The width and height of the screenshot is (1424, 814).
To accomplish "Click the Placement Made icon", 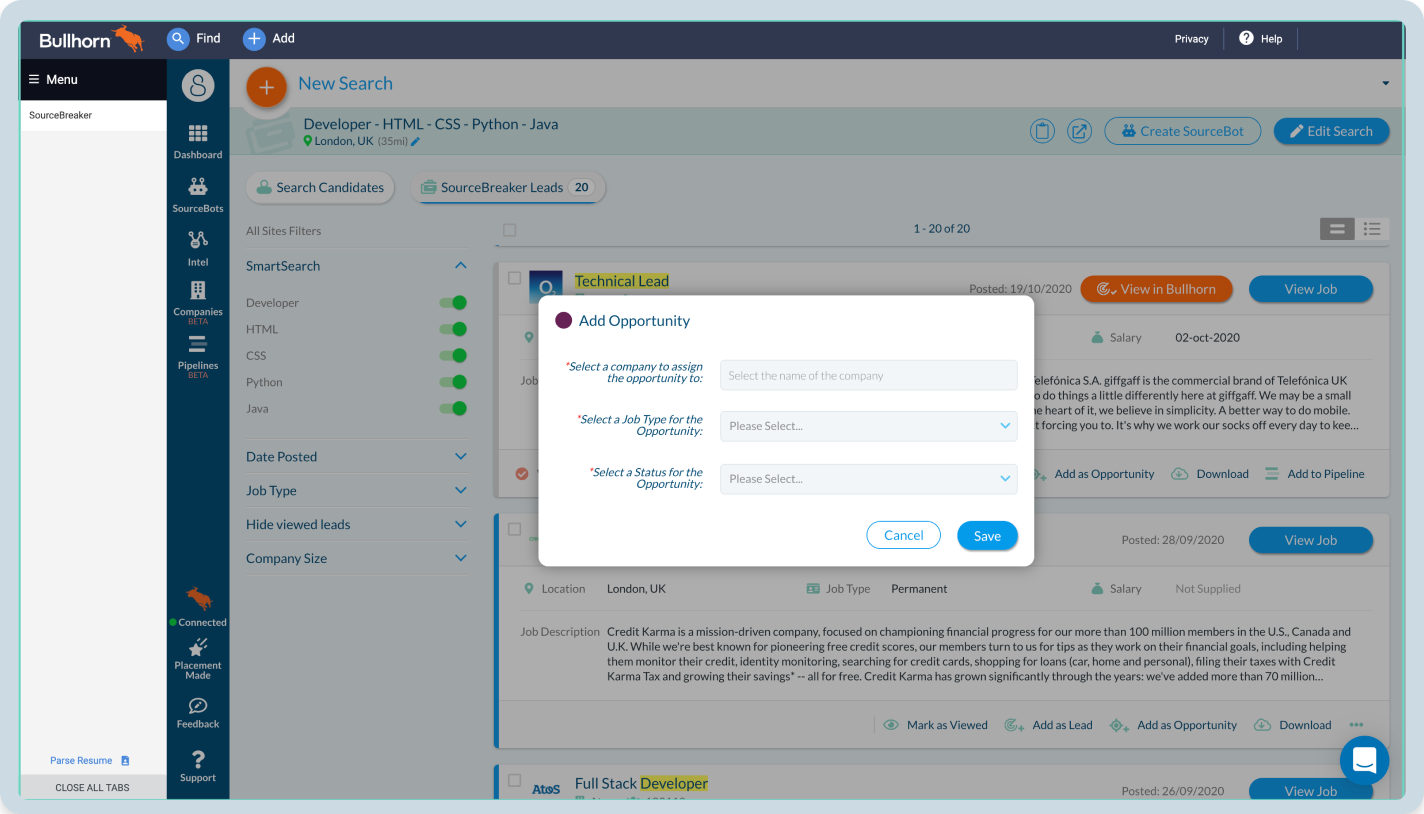I will [198, 647].
